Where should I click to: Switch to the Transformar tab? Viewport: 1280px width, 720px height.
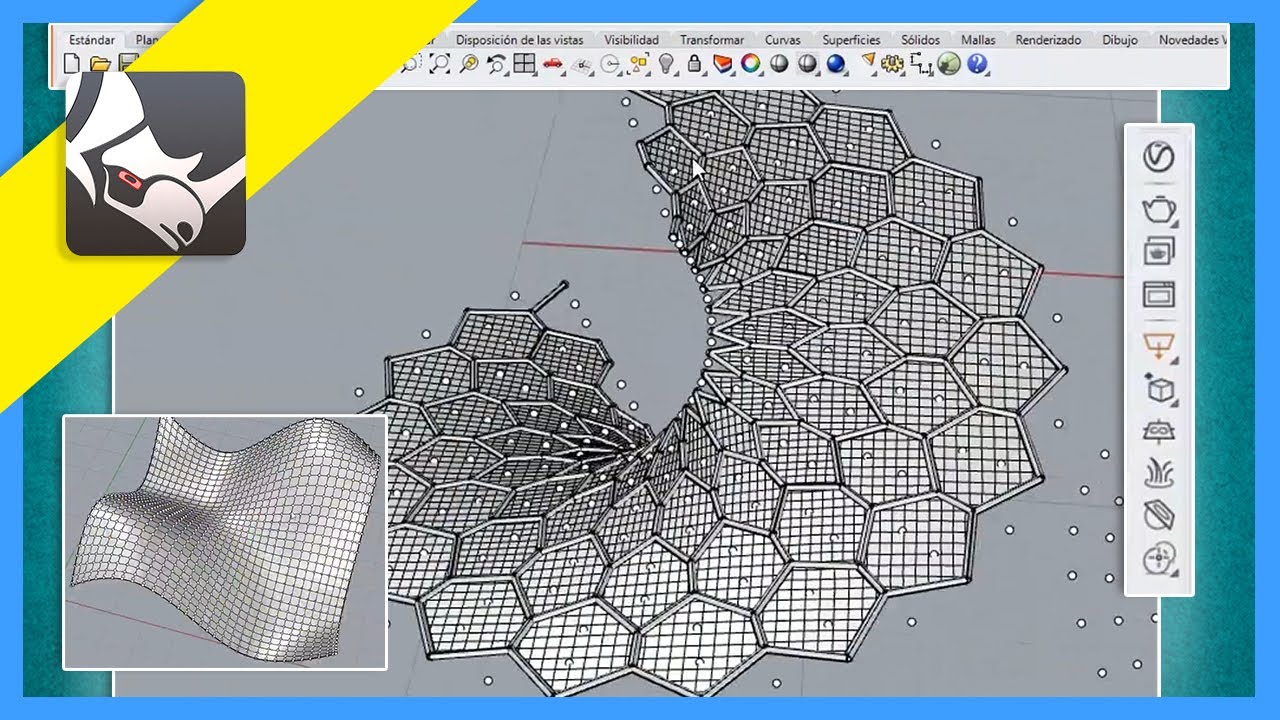click(x=712, y=40)
